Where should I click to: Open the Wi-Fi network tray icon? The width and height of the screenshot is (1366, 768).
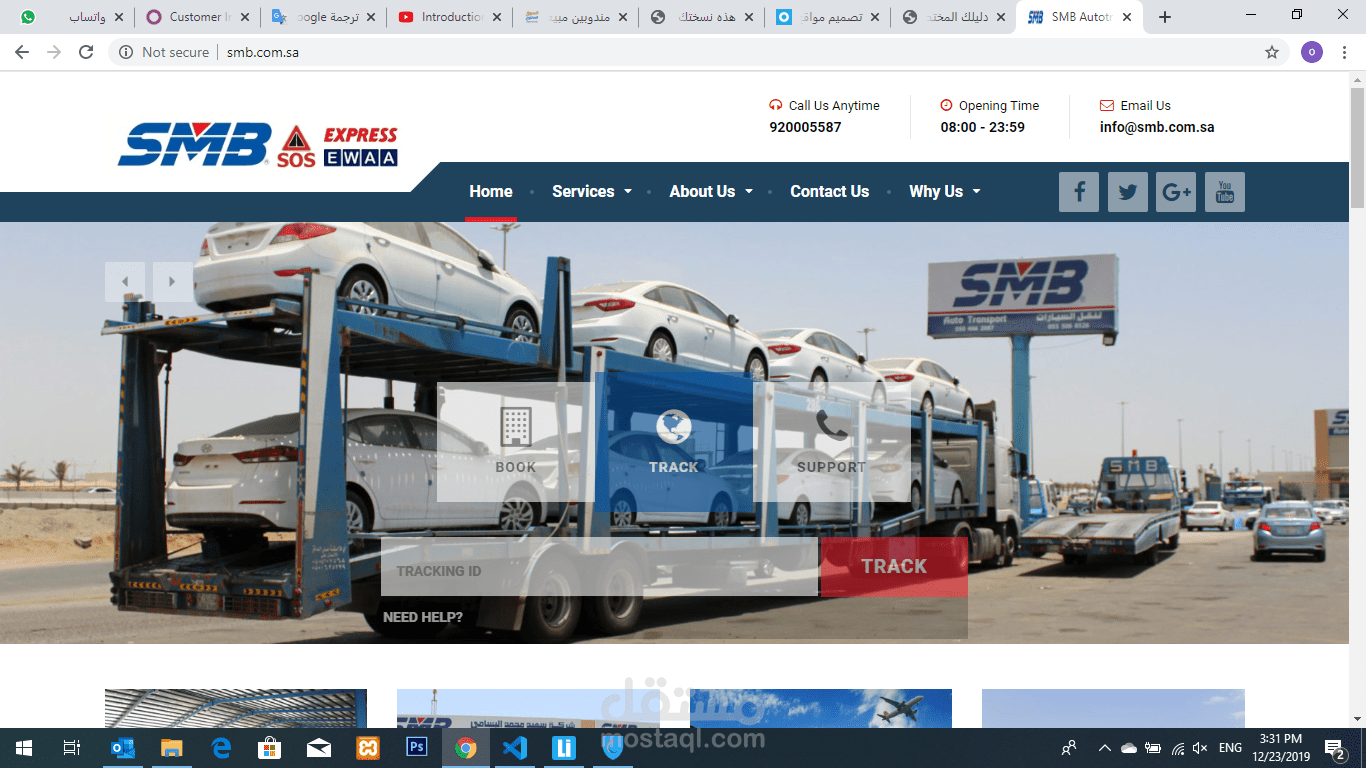click(x=1178, y=748)
